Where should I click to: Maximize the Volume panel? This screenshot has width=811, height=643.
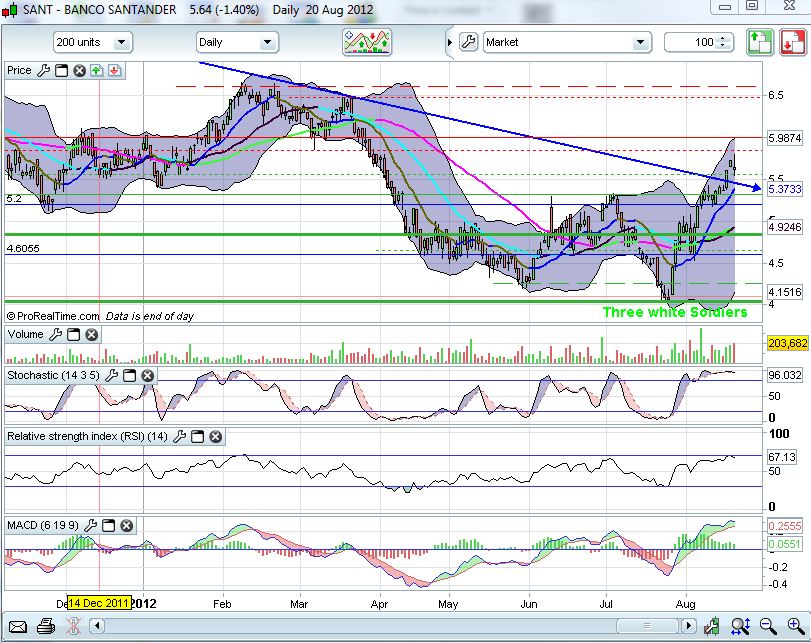[x=74, y=335]
